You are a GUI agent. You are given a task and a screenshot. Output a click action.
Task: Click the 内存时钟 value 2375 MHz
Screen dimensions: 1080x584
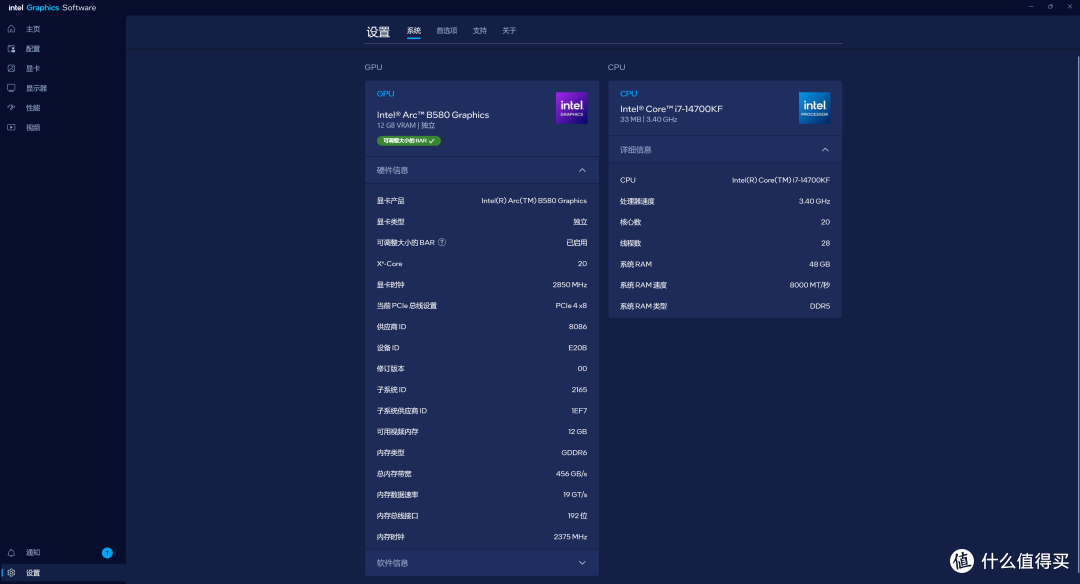click(x=570, y=536)
